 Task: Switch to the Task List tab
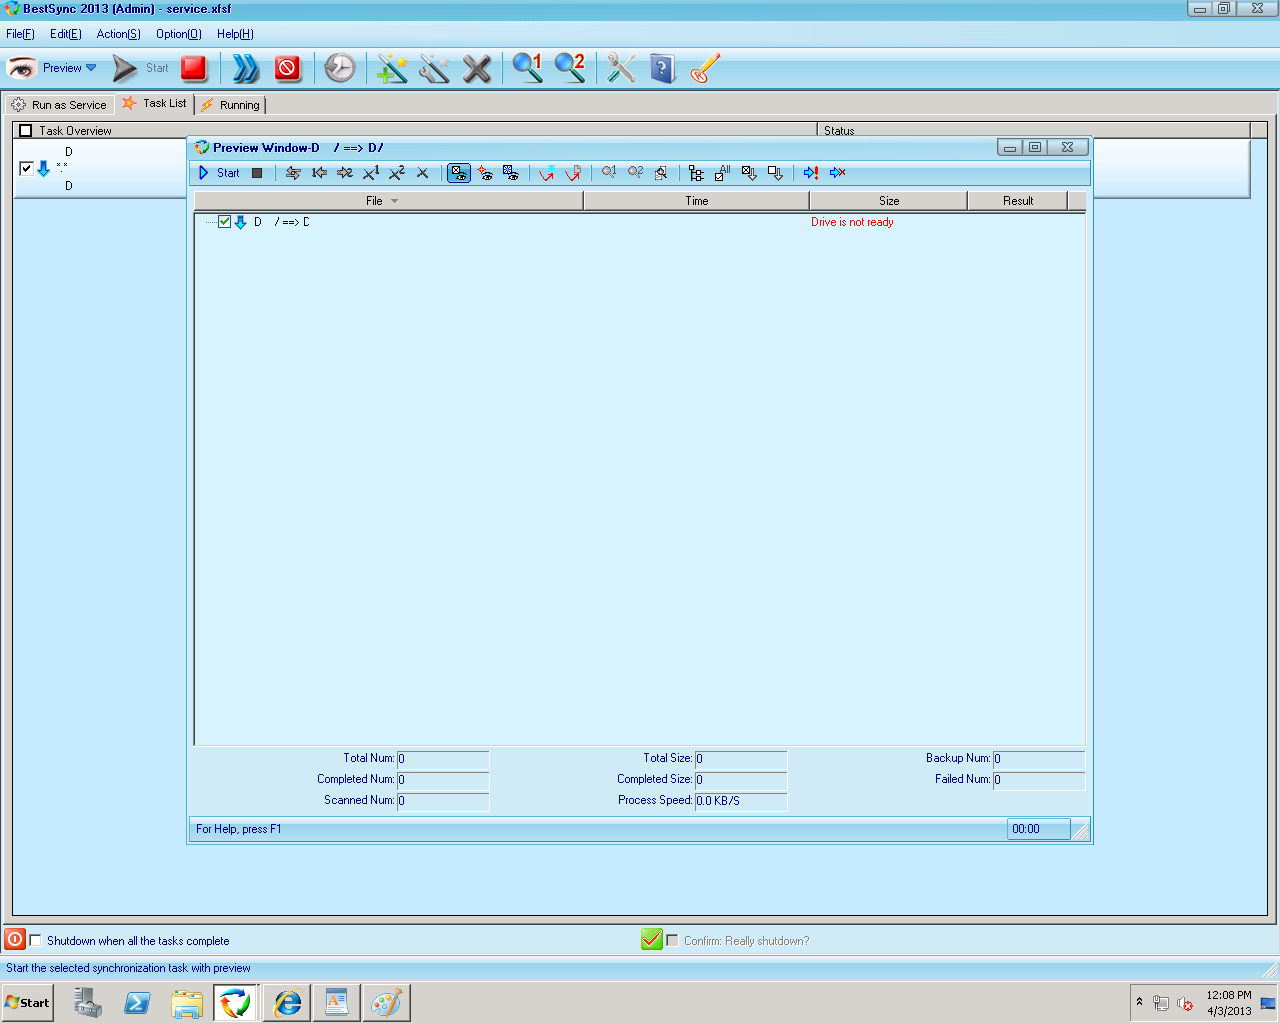[155, 103]
